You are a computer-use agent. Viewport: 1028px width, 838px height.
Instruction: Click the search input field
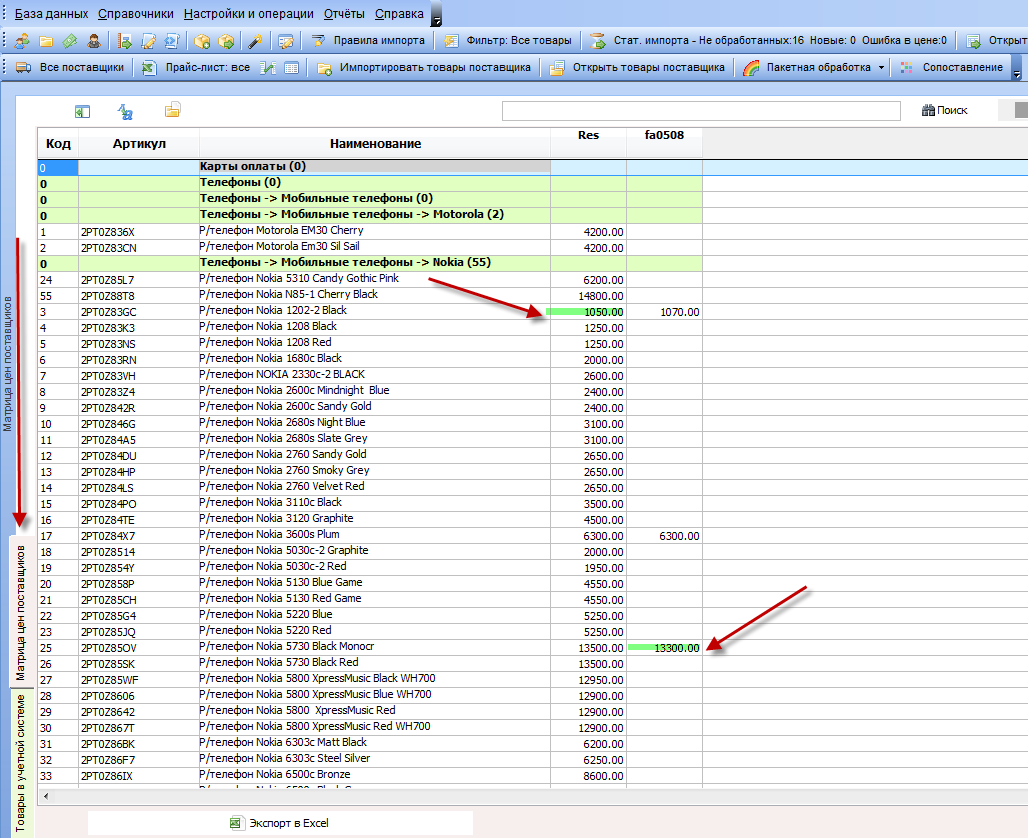[701, 111]
